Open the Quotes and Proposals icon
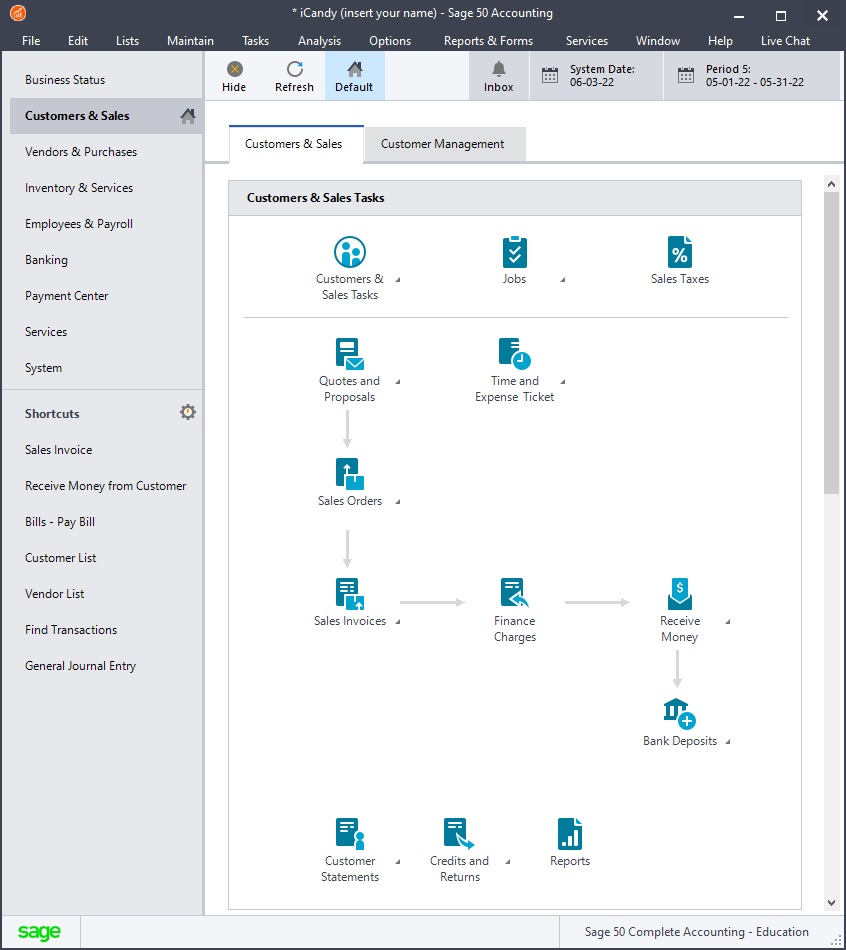 click(x=350, y=354)
